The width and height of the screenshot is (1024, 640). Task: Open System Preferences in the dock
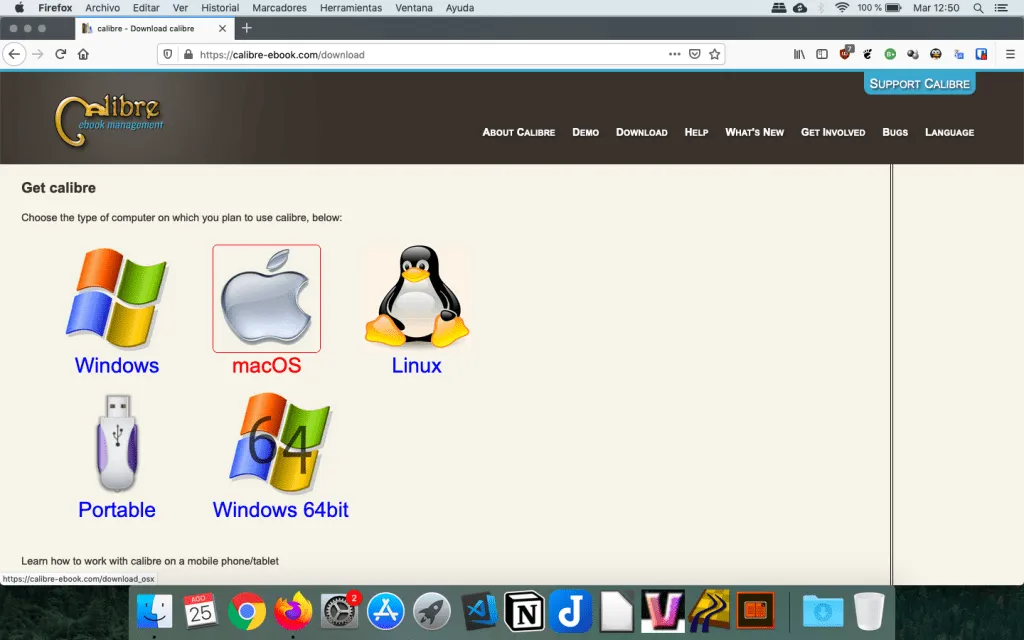tap(340, 611)
